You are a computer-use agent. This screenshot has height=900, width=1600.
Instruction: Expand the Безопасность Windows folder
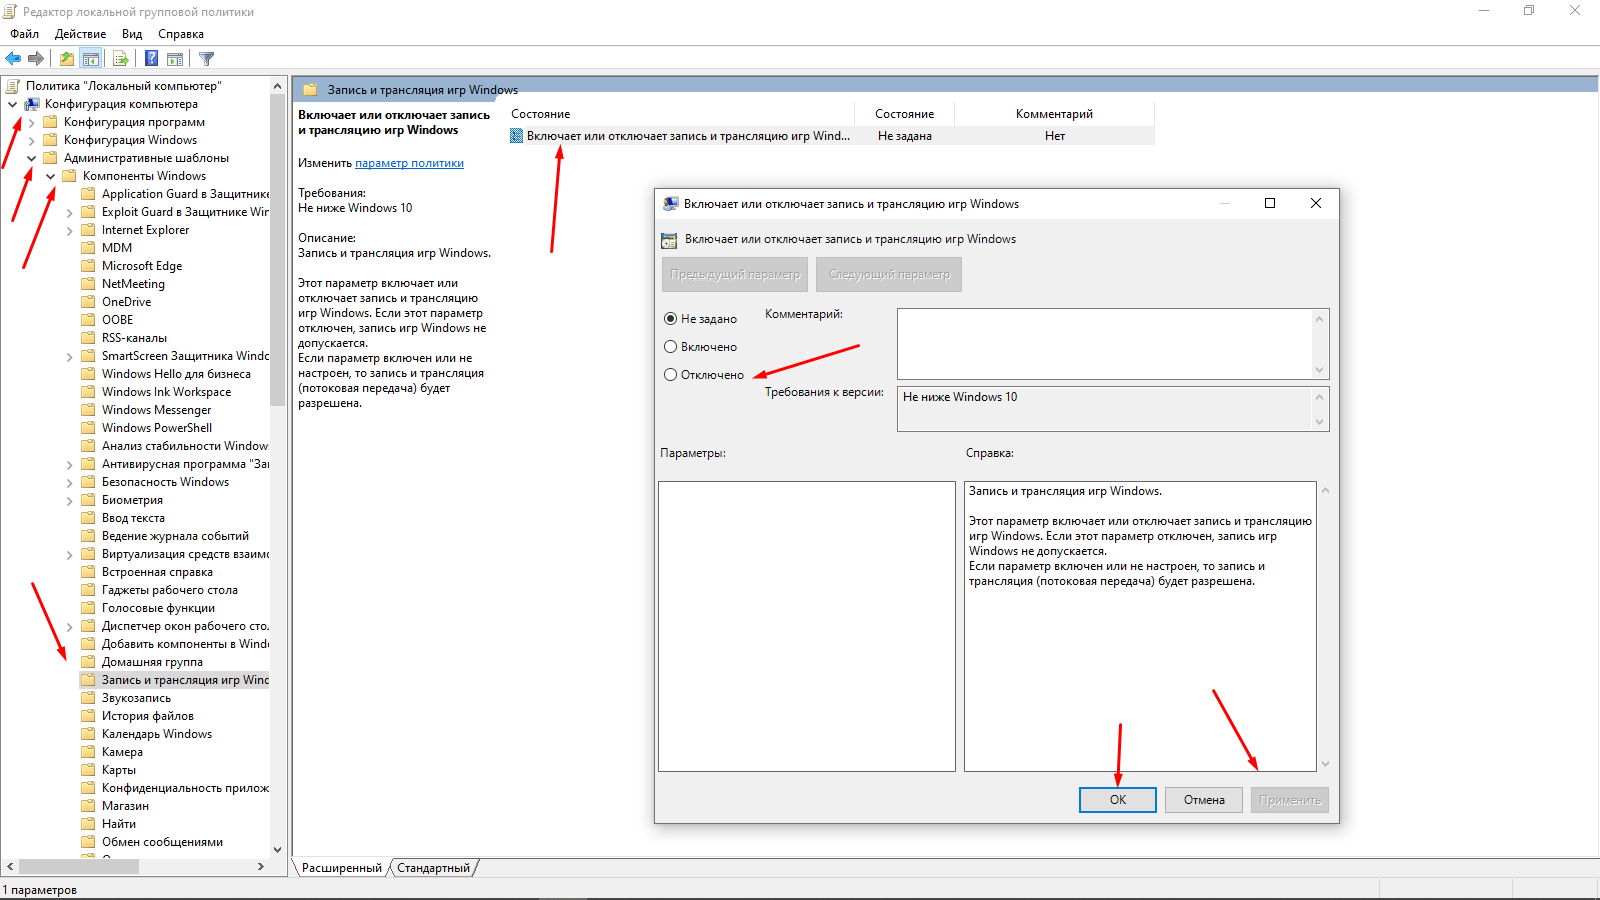tap(69, 482)
